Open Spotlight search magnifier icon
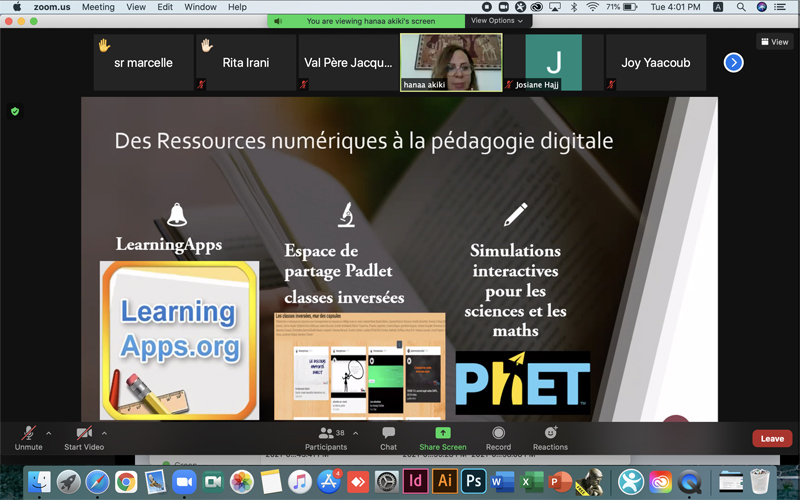This screenshot has height=500, width=800. [x=741, y=7]
